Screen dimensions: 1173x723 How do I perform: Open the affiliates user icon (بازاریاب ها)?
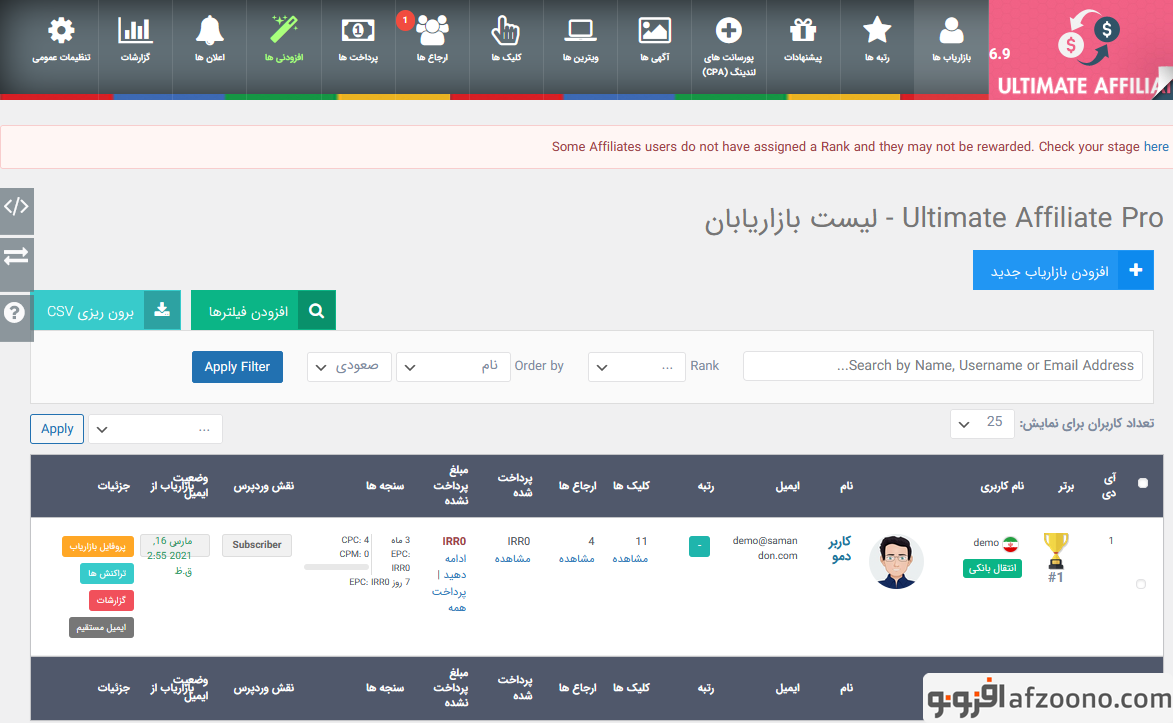951,31
